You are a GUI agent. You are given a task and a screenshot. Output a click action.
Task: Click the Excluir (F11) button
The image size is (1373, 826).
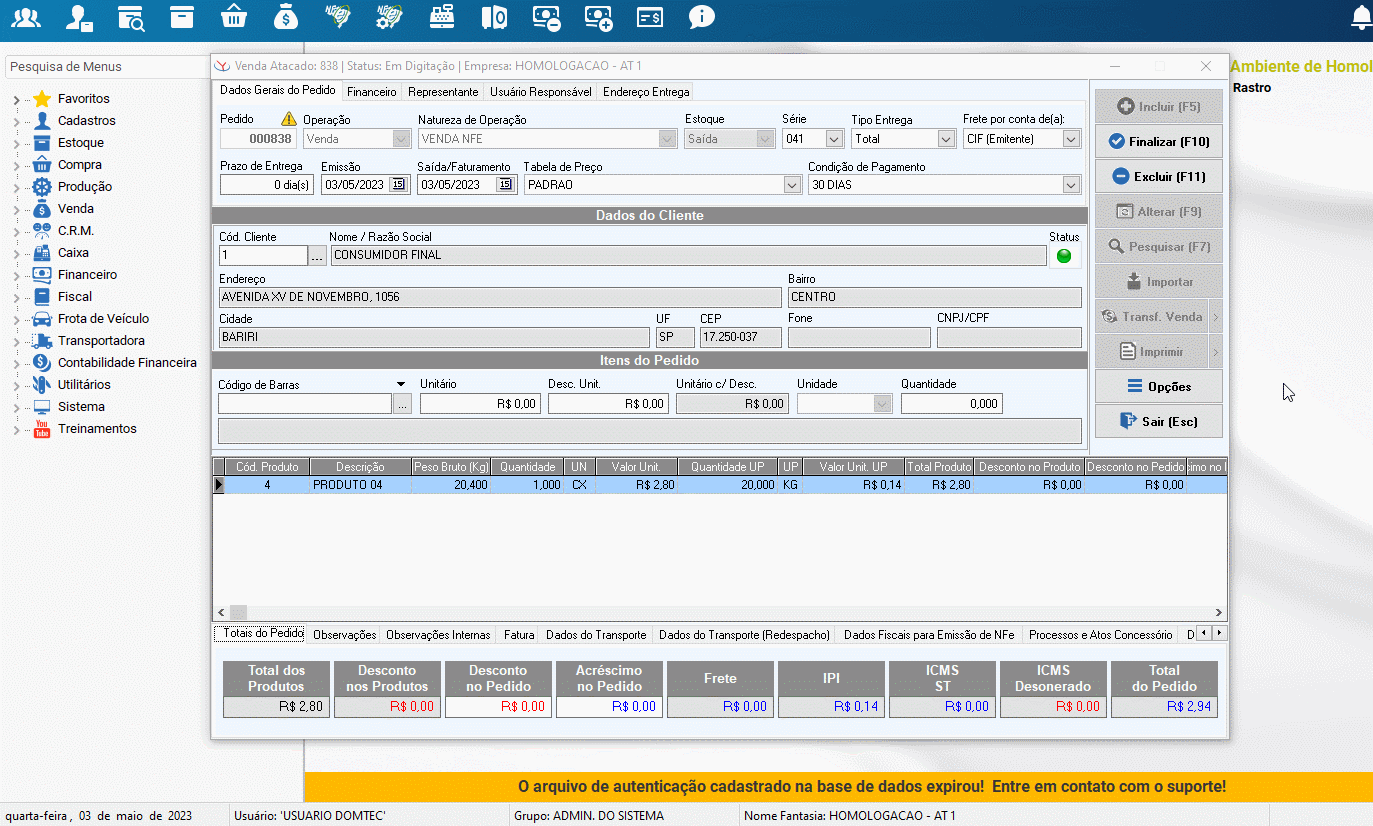pyautogui.click(x=1159, y=177)
